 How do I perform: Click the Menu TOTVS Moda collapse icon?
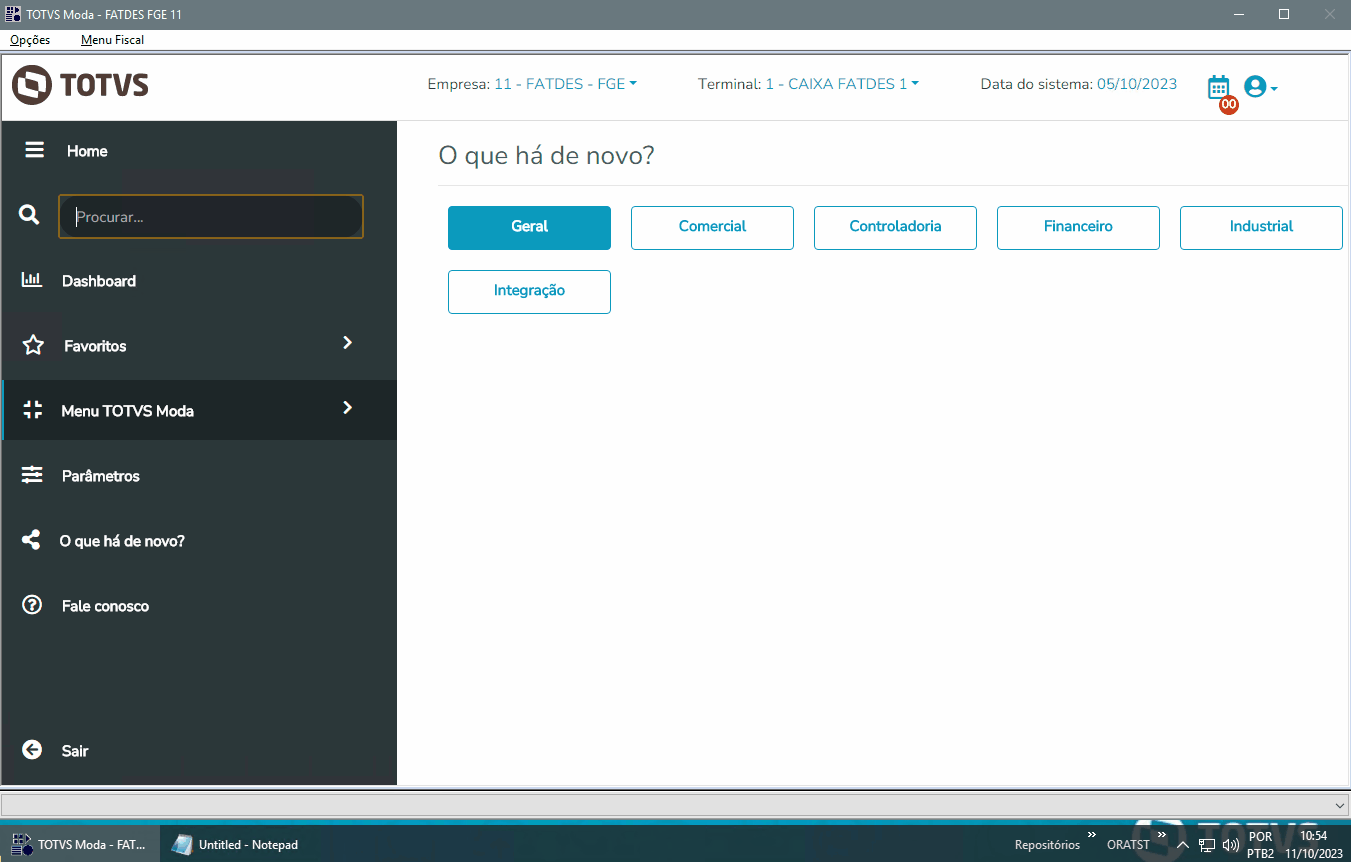pos(32,410)
